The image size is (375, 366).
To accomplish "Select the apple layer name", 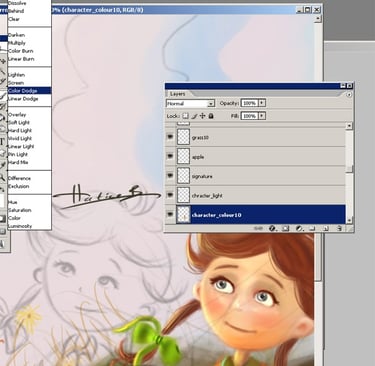I will pyautogui.click(x=198, y=157).
